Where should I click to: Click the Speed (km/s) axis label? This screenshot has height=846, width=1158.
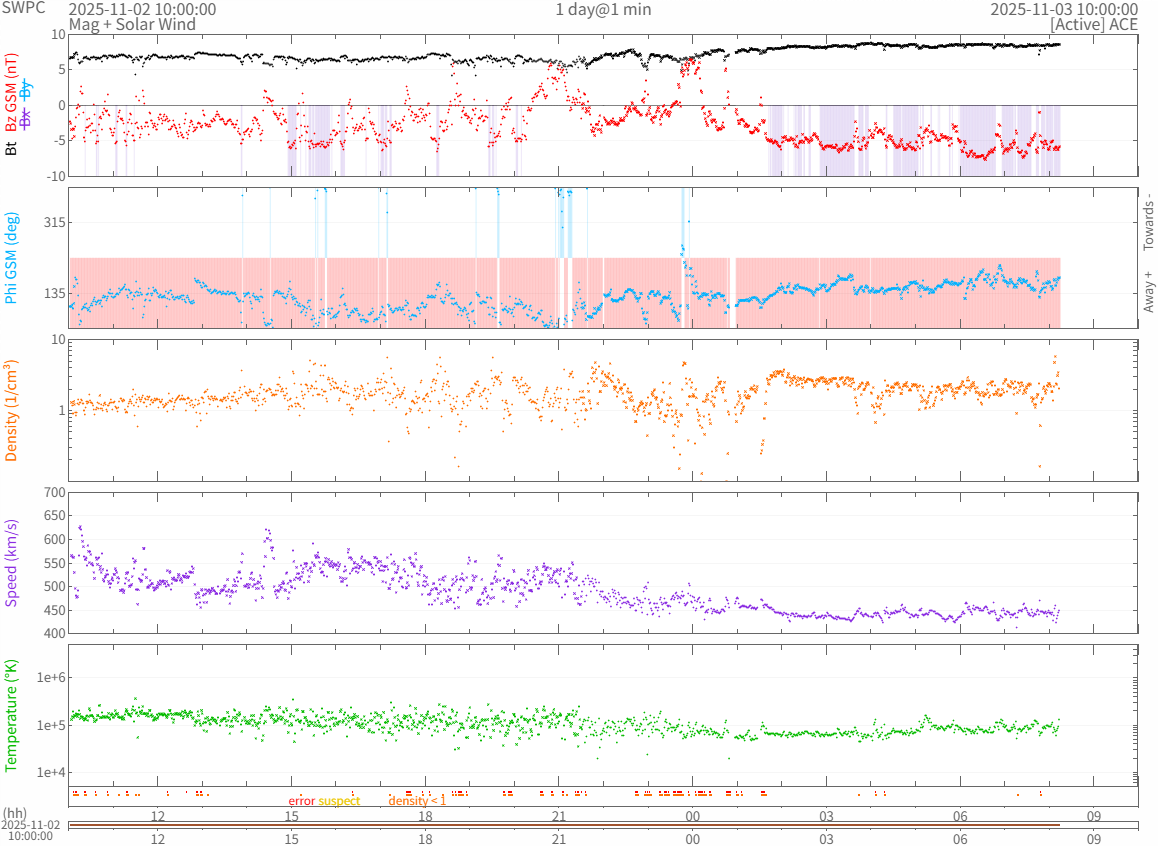(12, 563)
